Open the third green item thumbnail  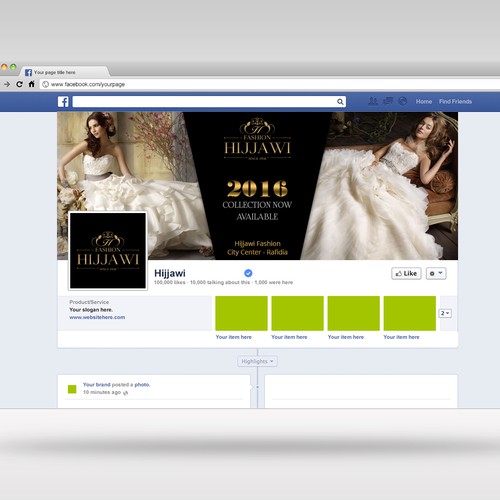354,313
